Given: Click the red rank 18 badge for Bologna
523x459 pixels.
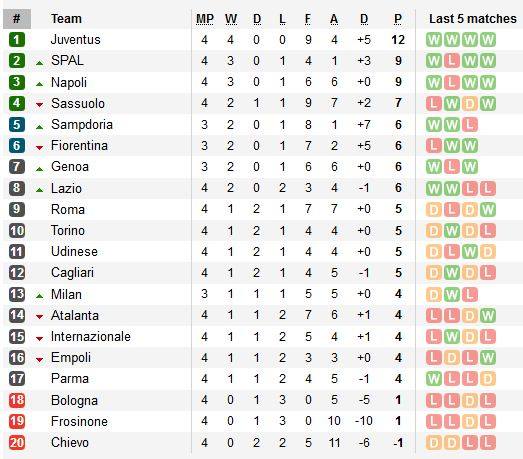Looking at the screenshot, I should (17, 400).
